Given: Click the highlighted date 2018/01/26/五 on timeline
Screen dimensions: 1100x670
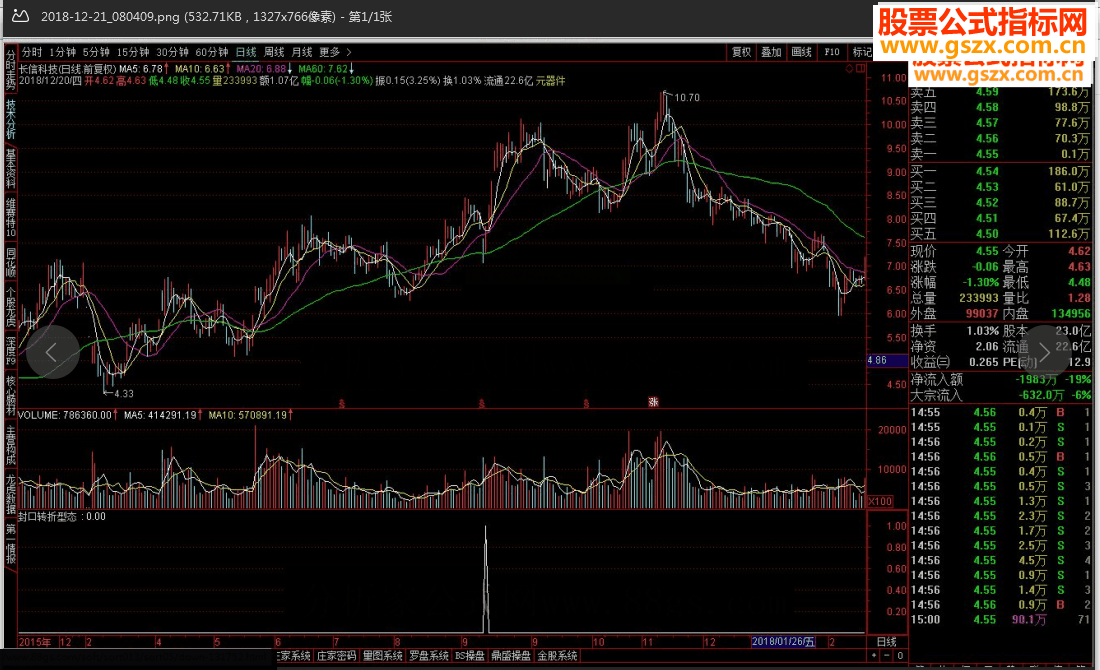Looking at the screenshot, I should click(783, 641).
